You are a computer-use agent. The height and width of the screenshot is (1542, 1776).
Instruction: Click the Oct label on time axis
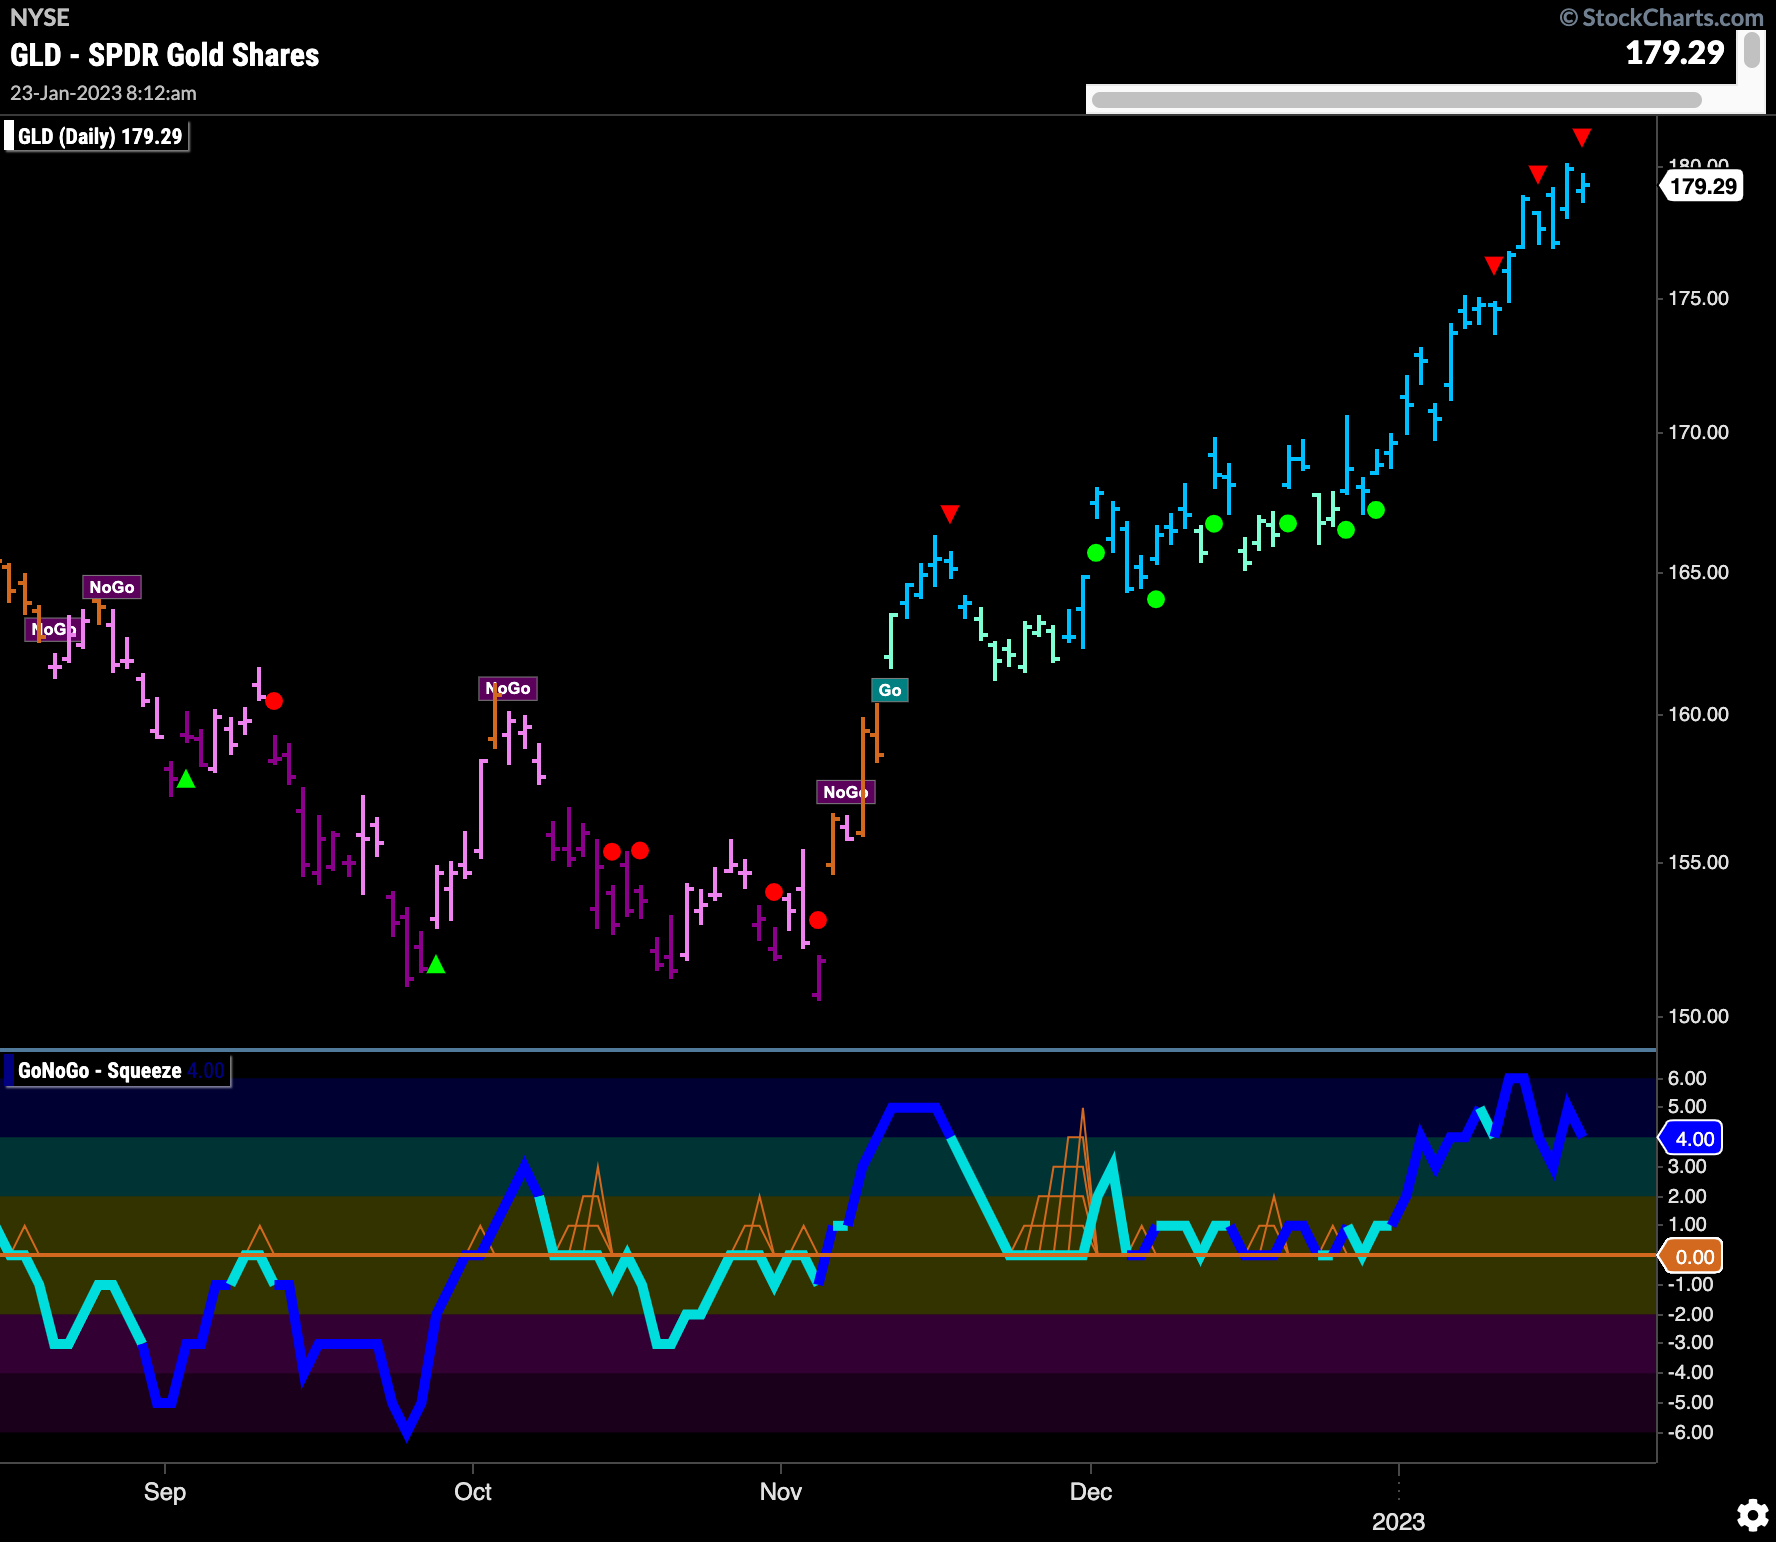(473, 1492)
